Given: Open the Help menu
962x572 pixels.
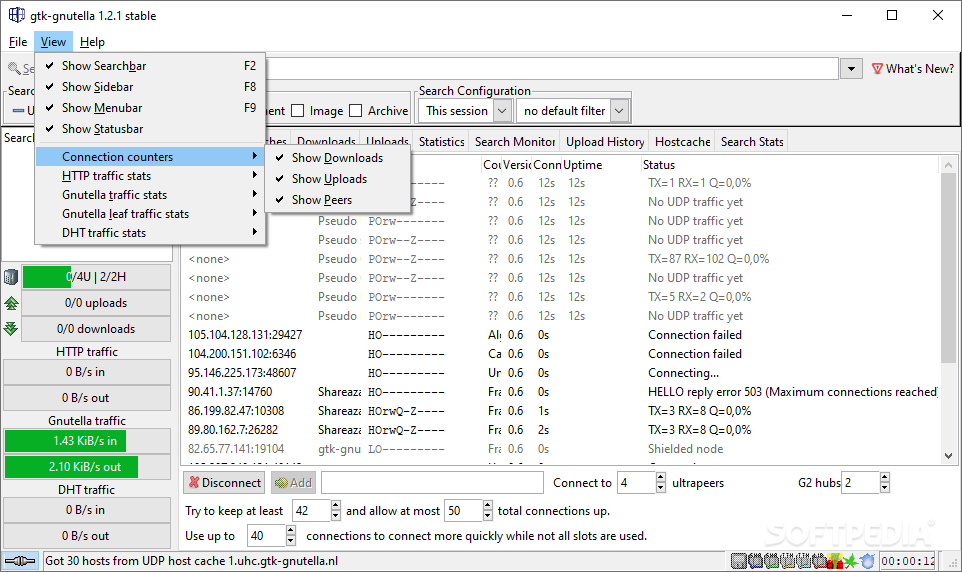Looking at the screenshot, I should pyautogui.click(x=92, y=42).
